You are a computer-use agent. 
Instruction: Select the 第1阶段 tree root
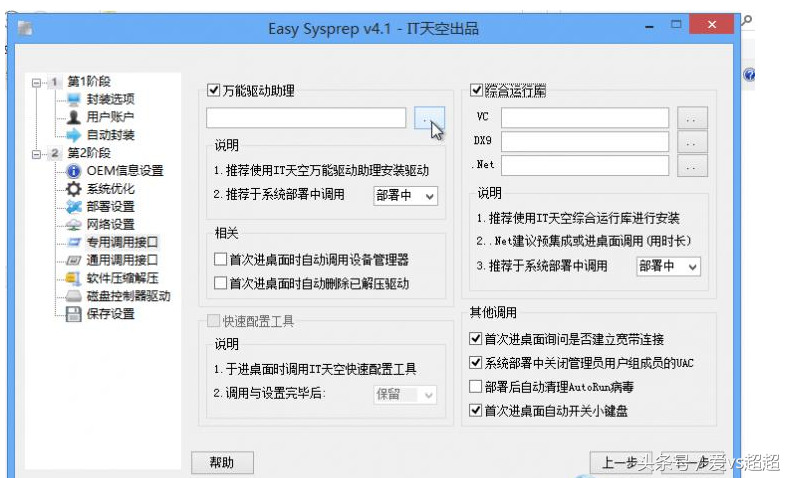pyautogui.click(x=89, y=81)
